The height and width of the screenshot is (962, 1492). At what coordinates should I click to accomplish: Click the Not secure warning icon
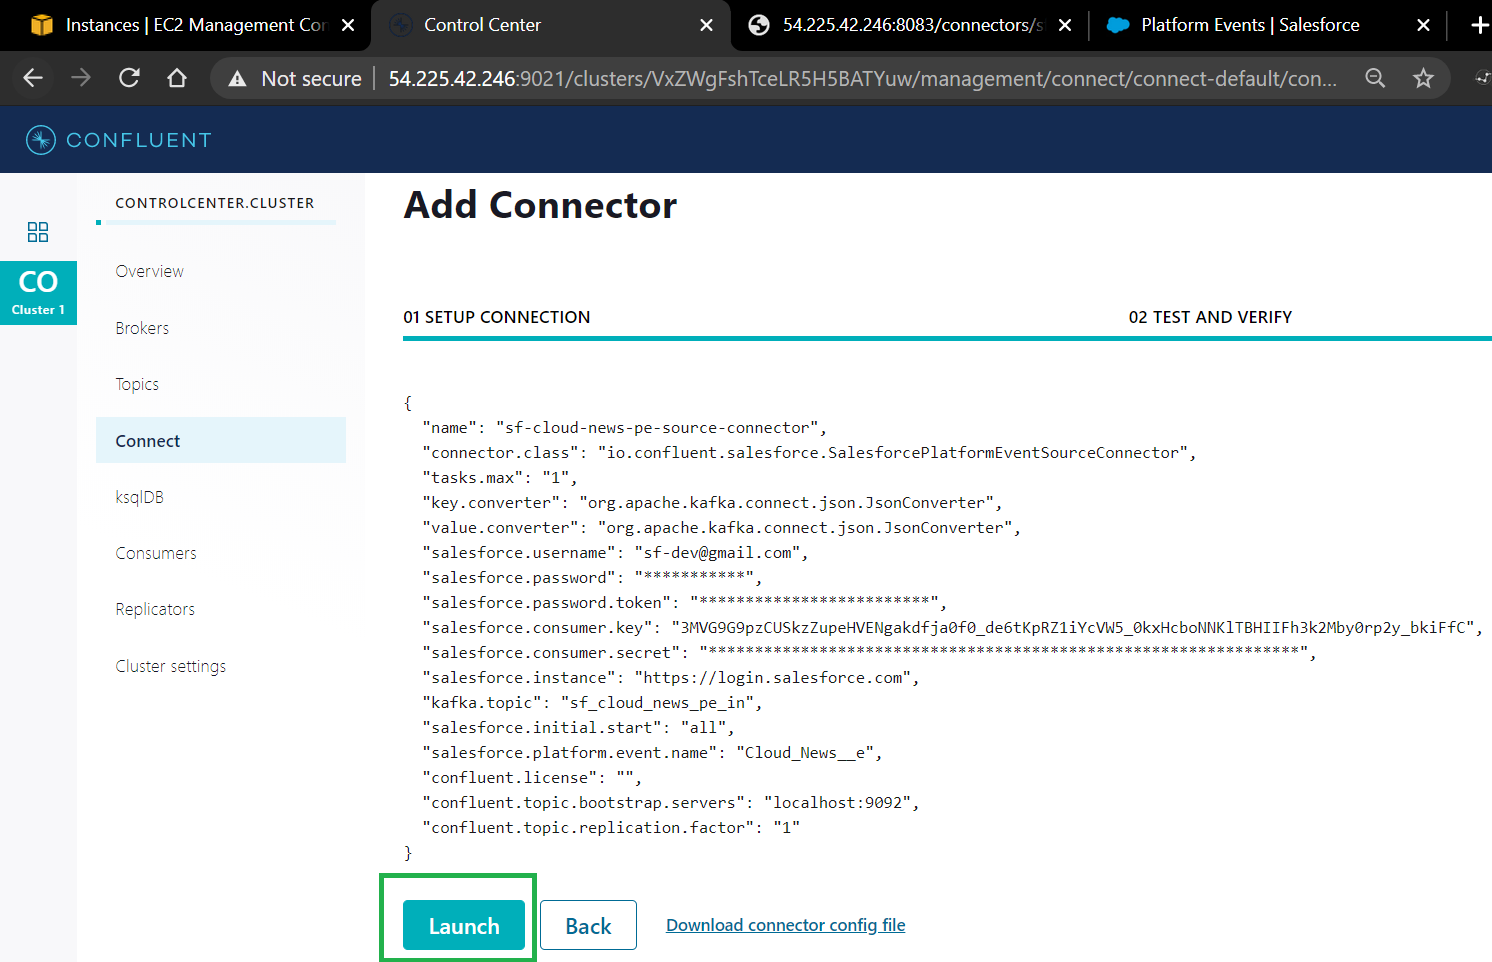[x=237, y=78]
